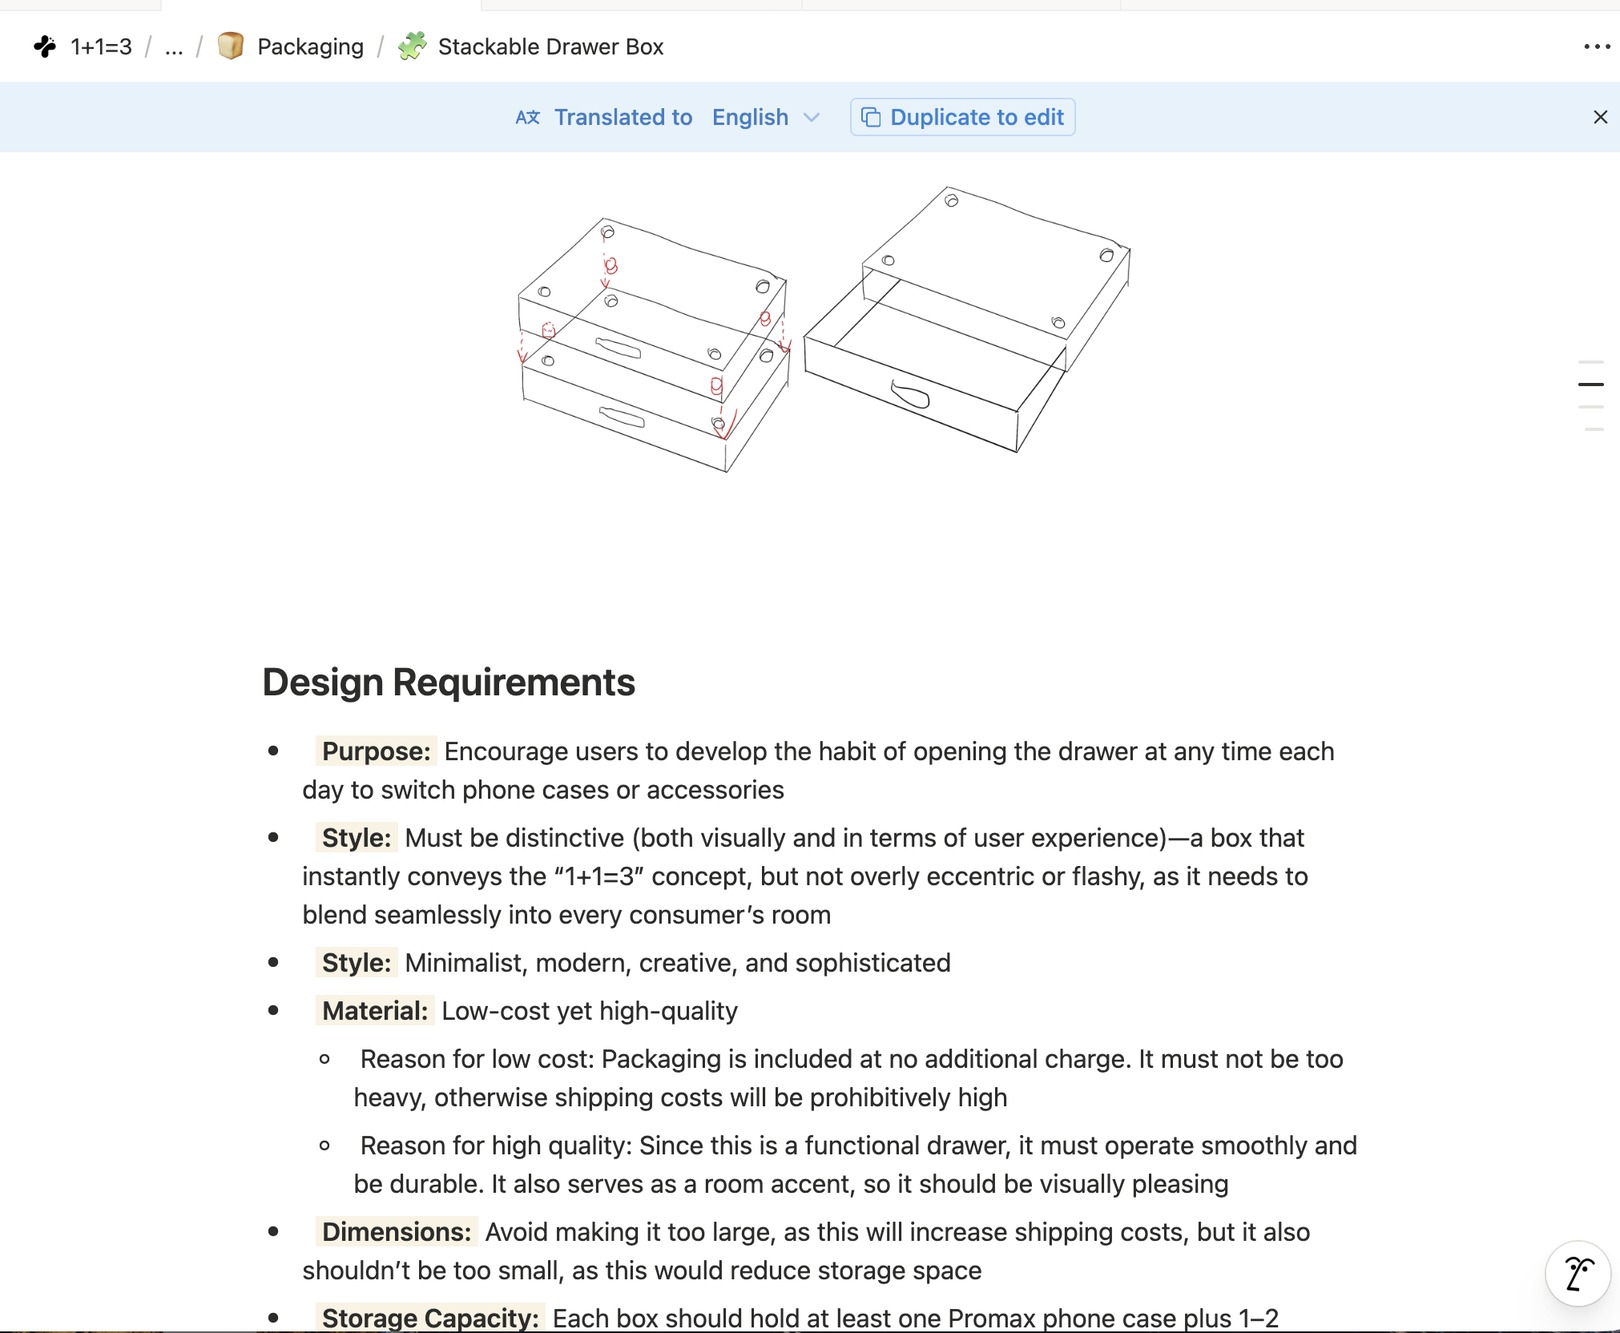Click the Purpose: highlighted label

tap(376, 751)
